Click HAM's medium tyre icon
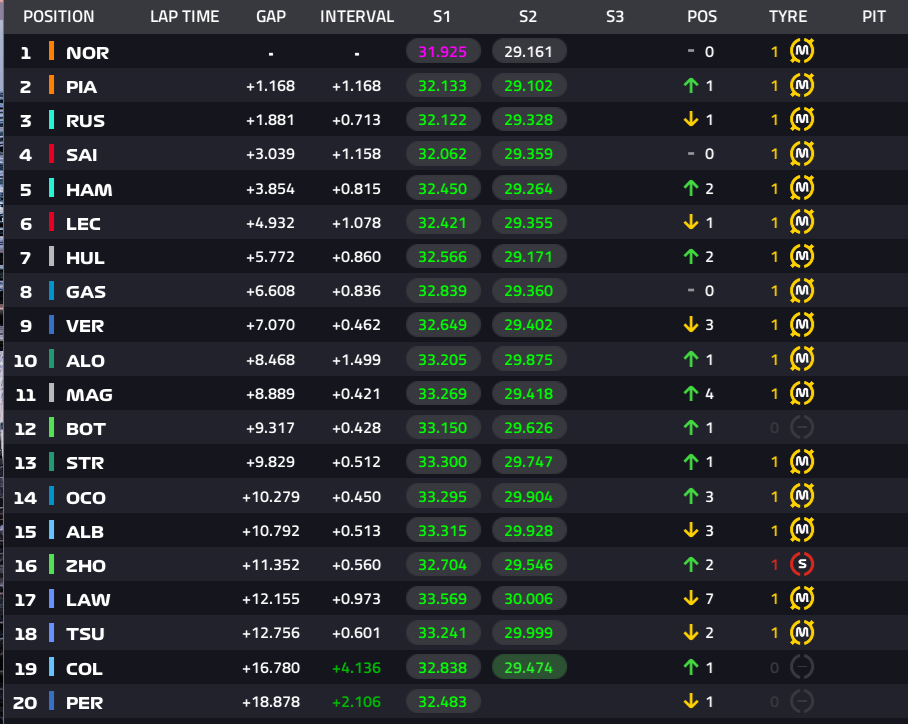 (x=802, y=188)
